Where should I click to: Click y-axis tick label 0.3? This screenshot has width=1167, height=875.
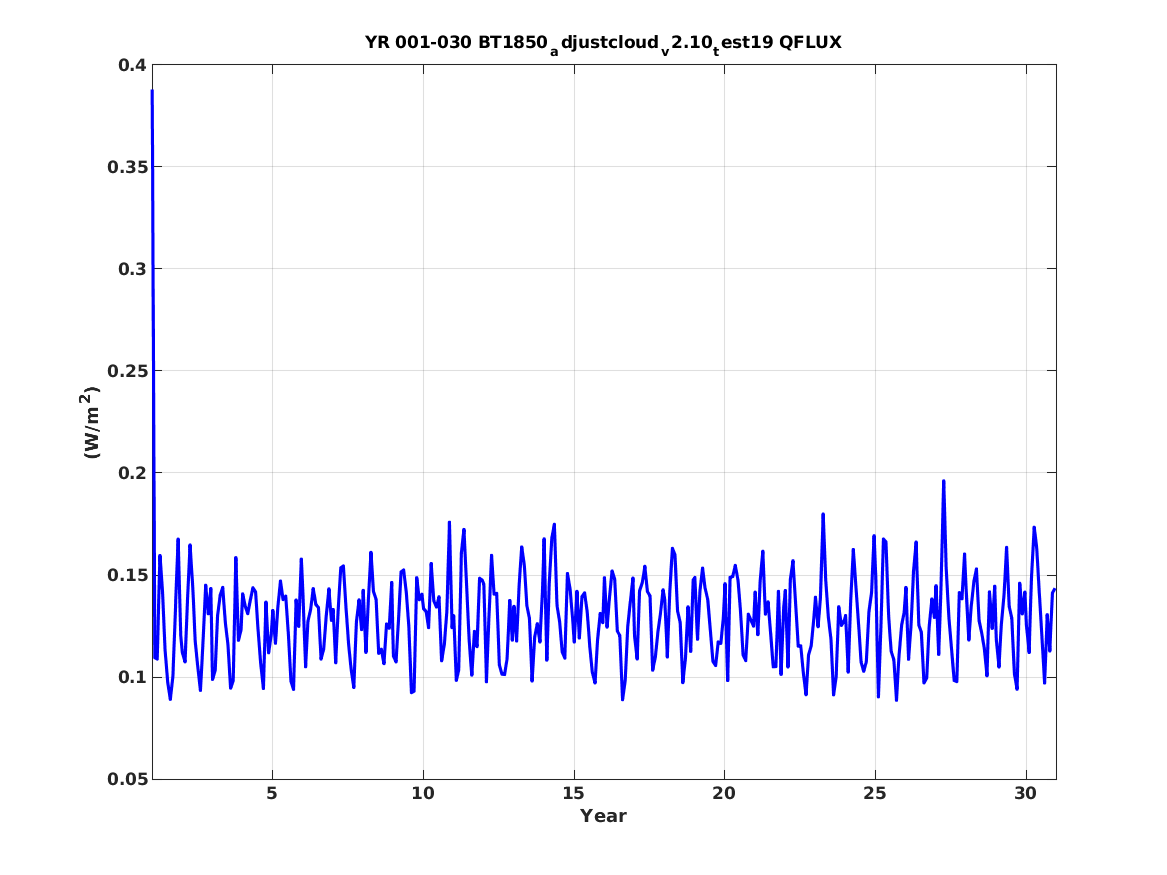pyautogui.click(x=132, y=269)
